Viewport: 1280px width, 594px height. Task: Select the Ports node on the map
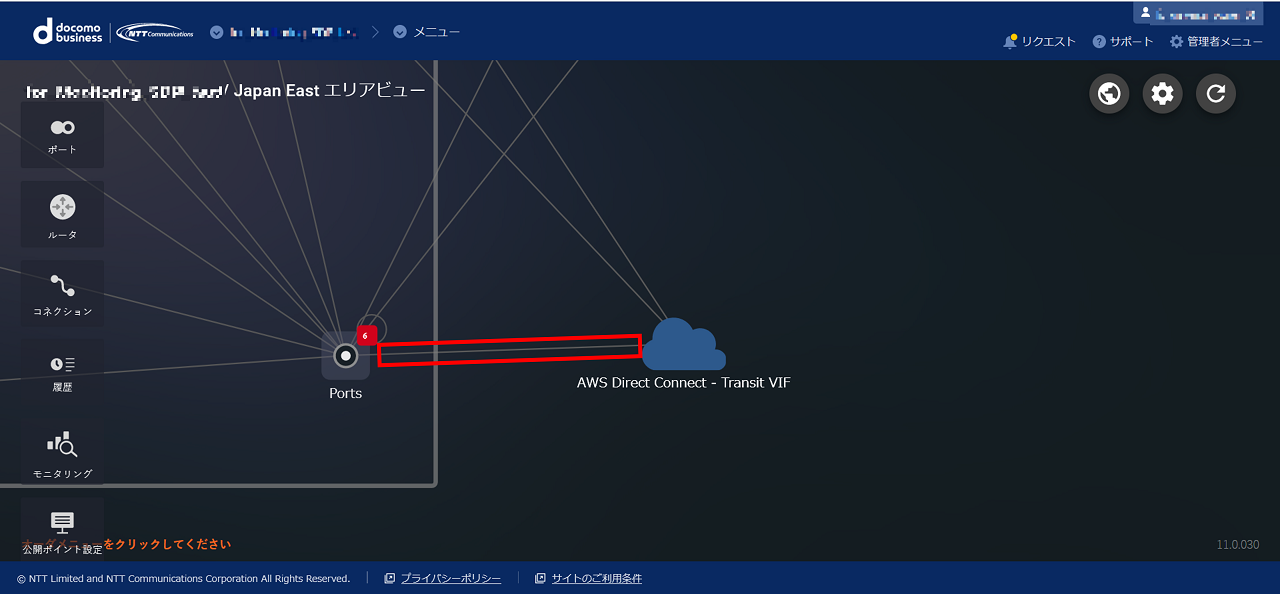tap(345, 356)
